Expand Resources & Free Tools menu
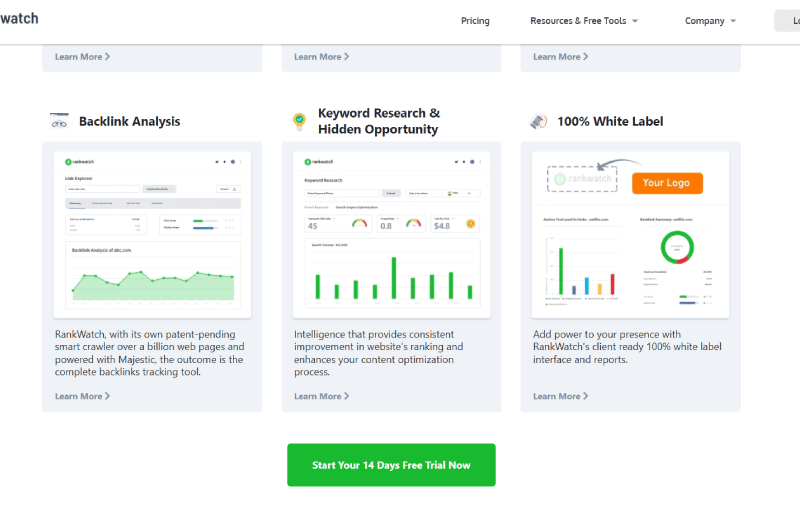 coord(584,21)
